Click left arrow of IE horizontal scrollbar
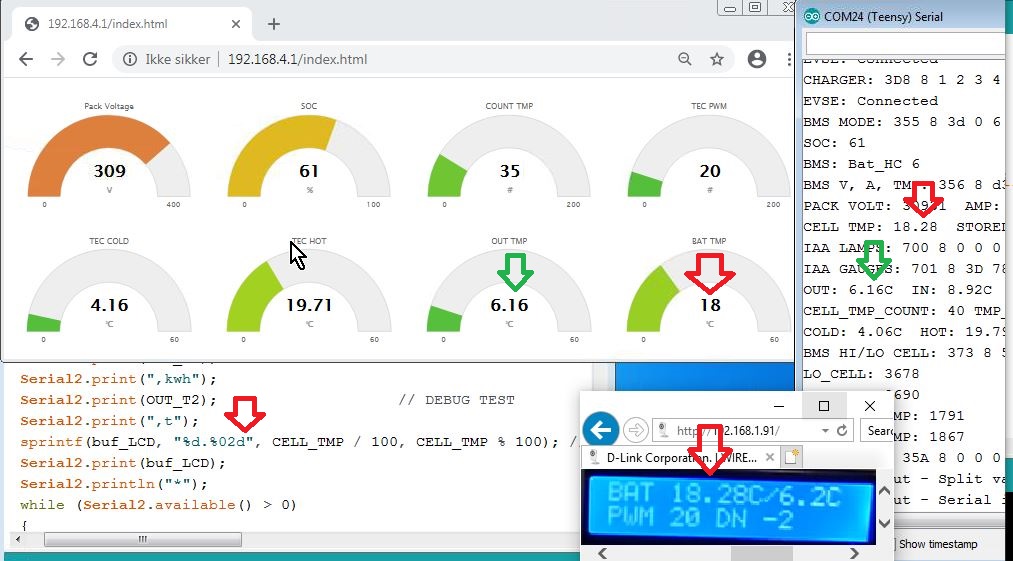The image size is (1013, 561). point(603,554)
